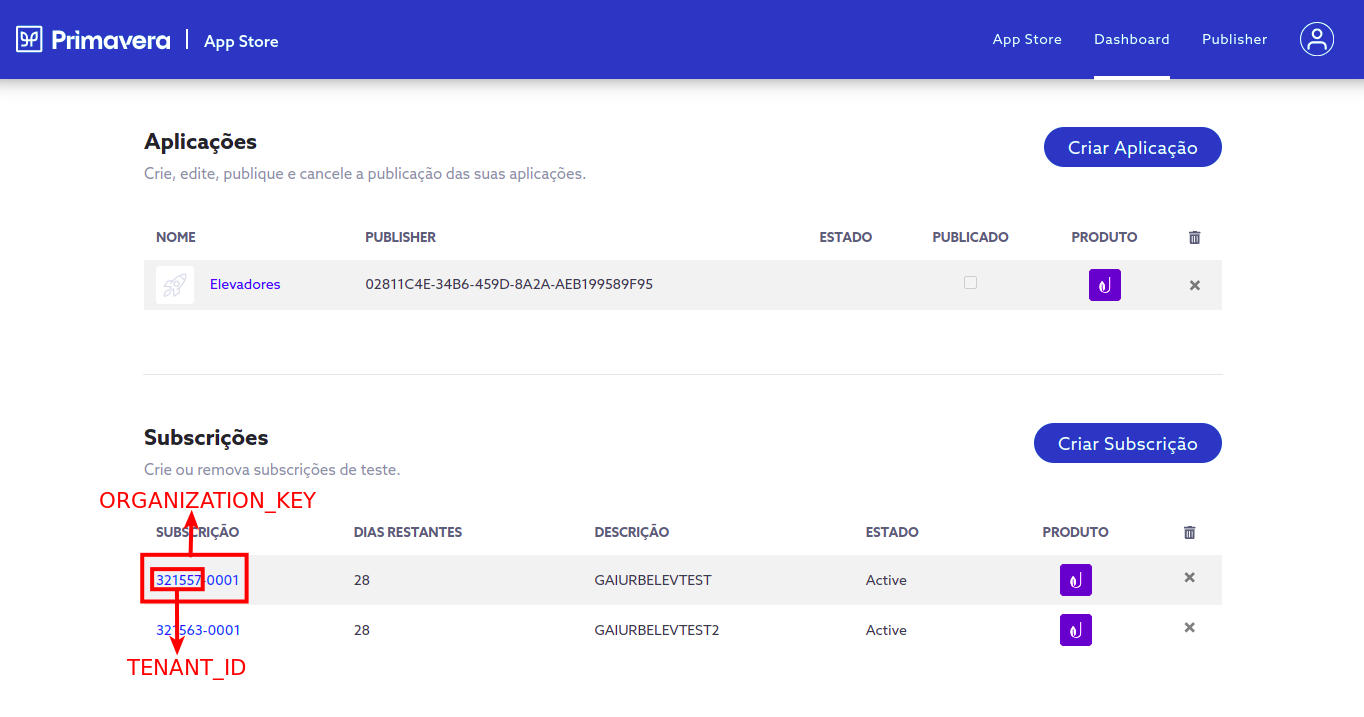Open the Produto icon for the Elevadores application
The width and height of the screenshot is (1364, 717).
click(1104, 285)
